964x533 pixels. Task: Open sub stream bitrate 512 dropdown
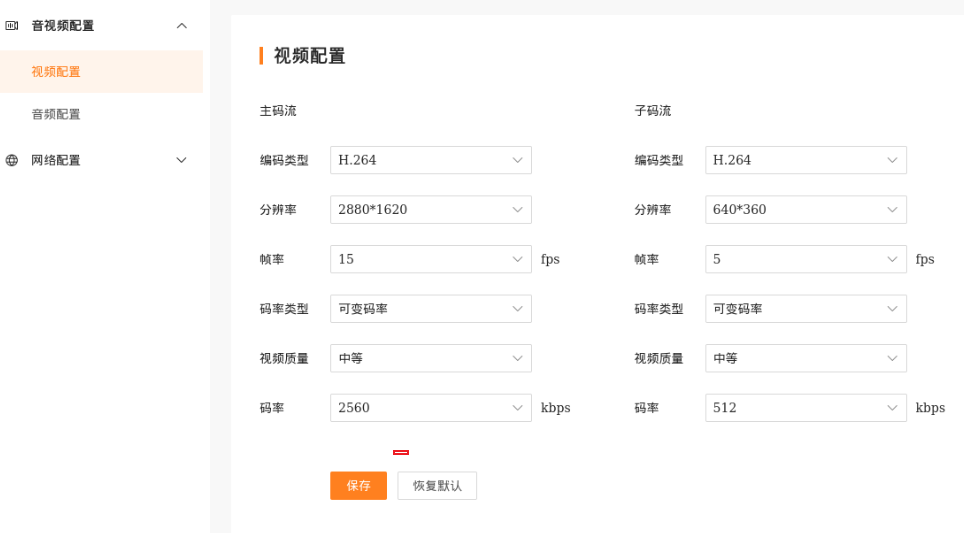pos(805,408)
